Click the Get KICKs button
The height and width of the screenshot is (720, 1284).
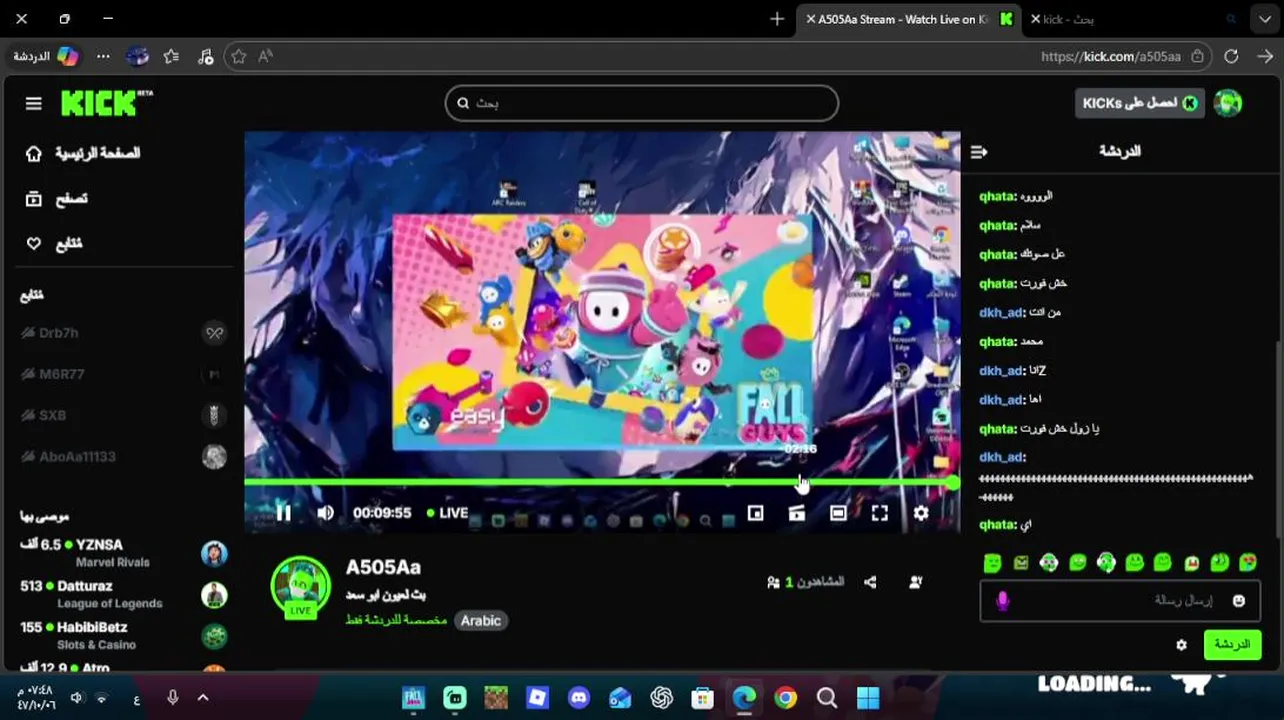[1139, 103]
